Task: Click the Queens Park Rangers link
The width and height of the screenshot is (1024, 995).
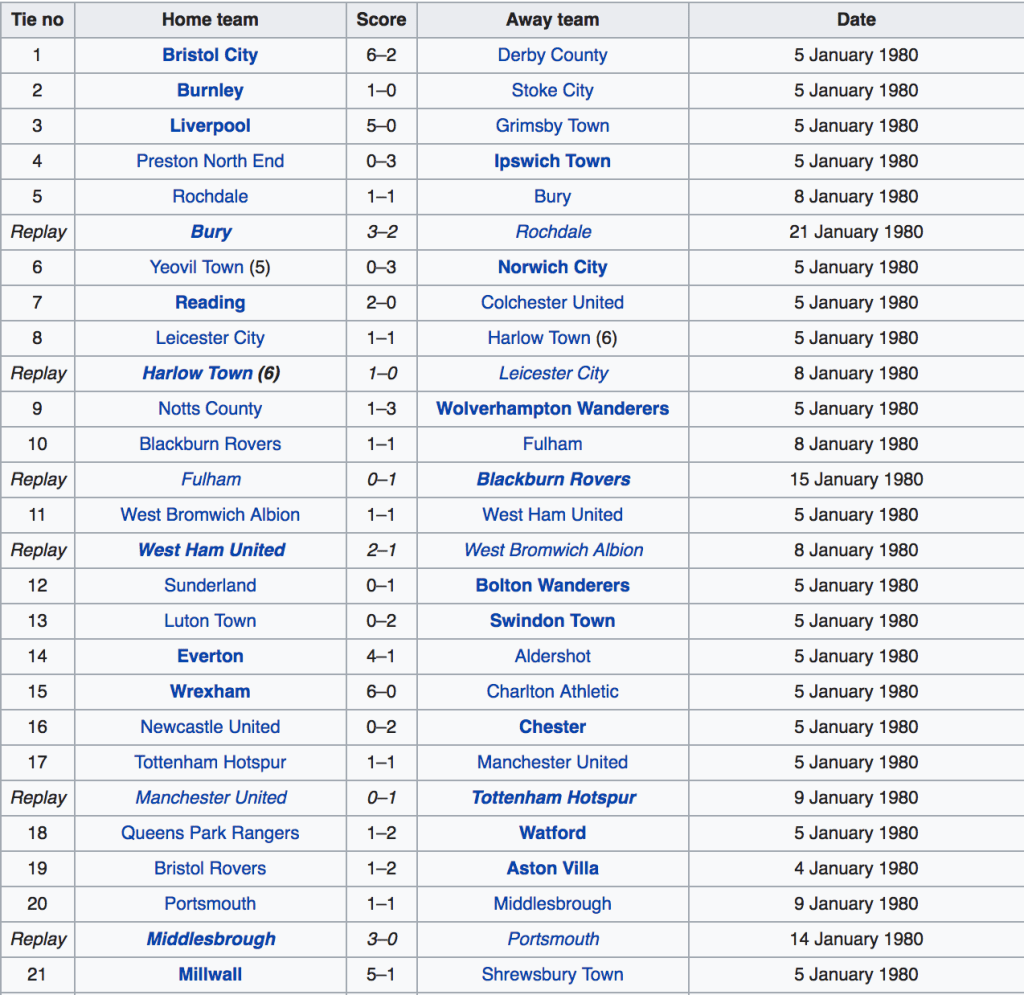Action: (x=210, y=833)
